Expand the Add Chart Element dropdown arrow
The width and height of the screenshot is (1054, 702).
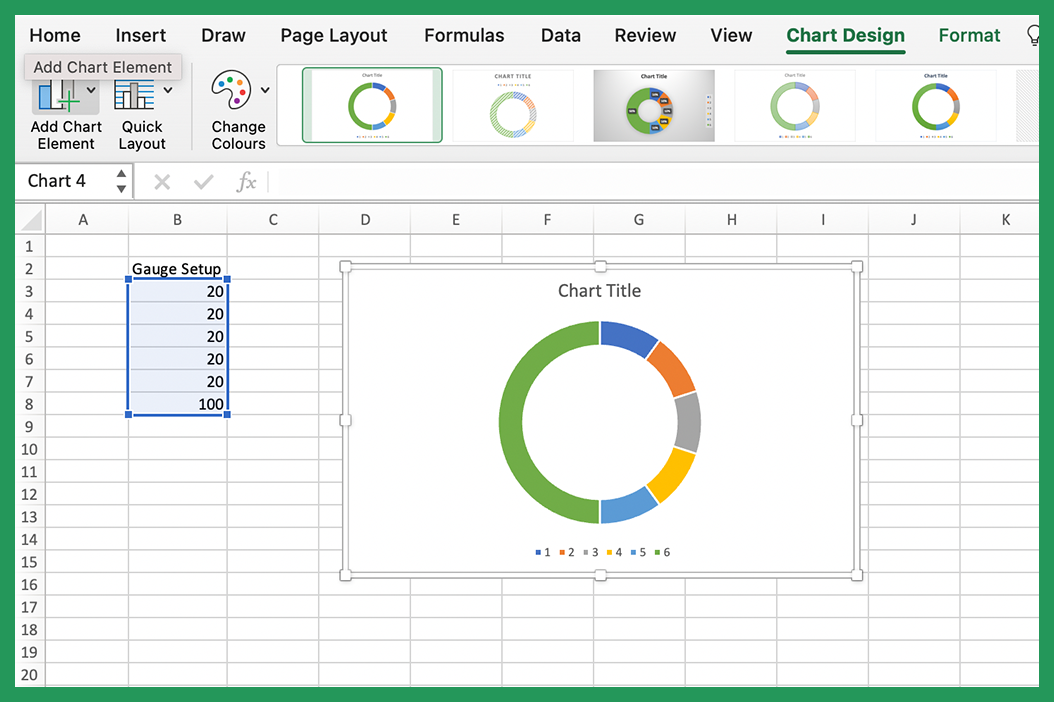[x=89, y=89]
